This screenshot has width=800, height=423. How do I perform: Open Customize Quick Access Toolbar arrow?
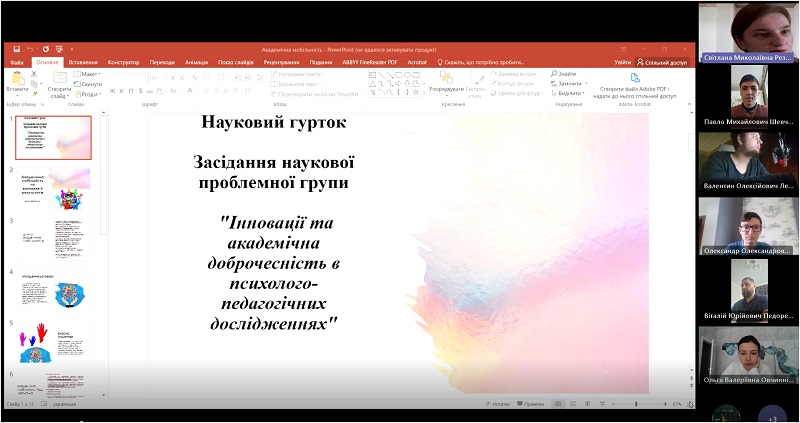(x=72, y=49)
